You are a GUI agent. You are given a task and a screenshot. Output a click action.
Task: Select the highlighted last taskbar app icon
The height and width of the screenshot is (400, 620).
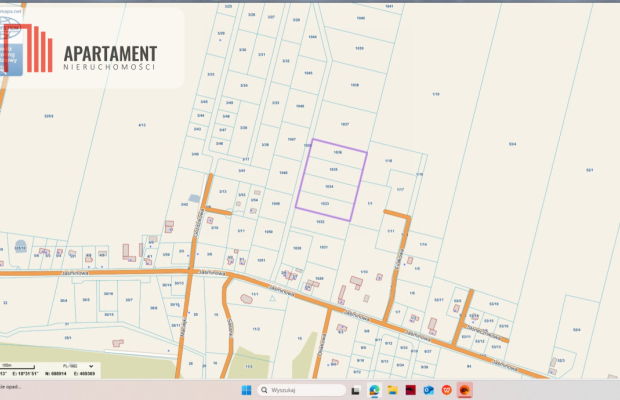click(x=465, y=388)
